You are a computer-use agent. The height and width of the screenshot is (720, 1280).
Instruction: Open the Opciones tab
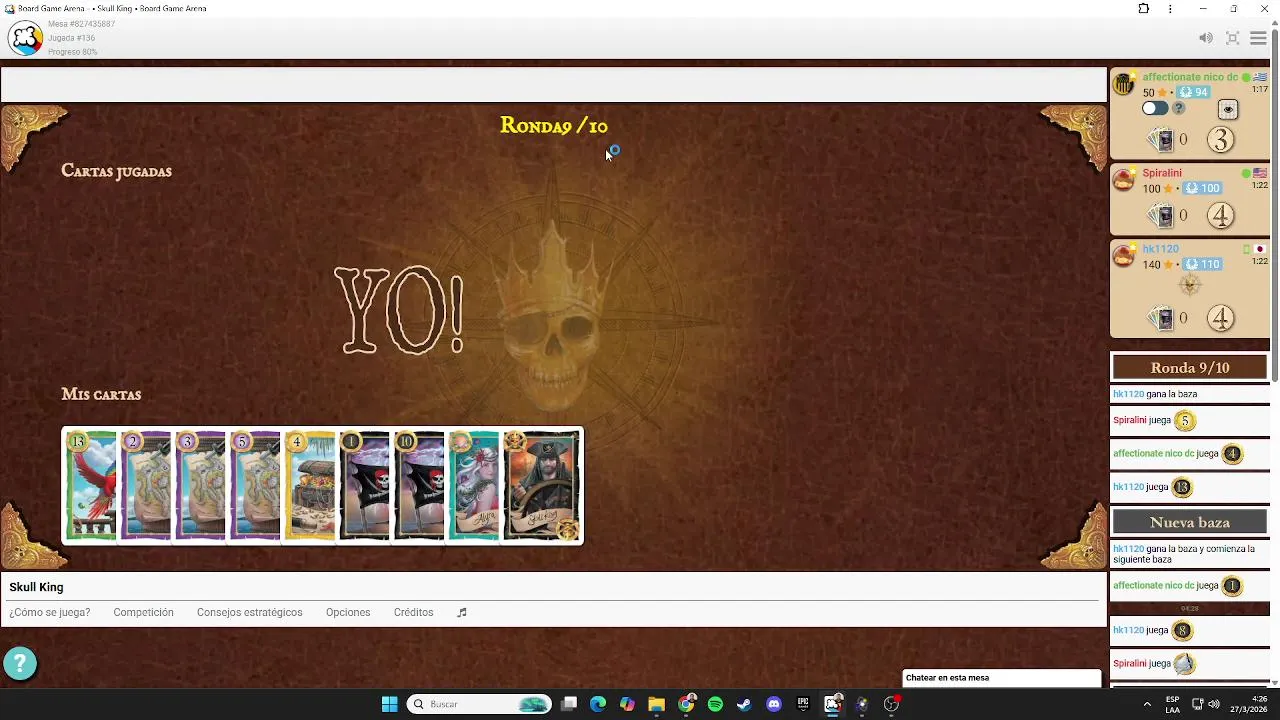[x=348, y=612]
